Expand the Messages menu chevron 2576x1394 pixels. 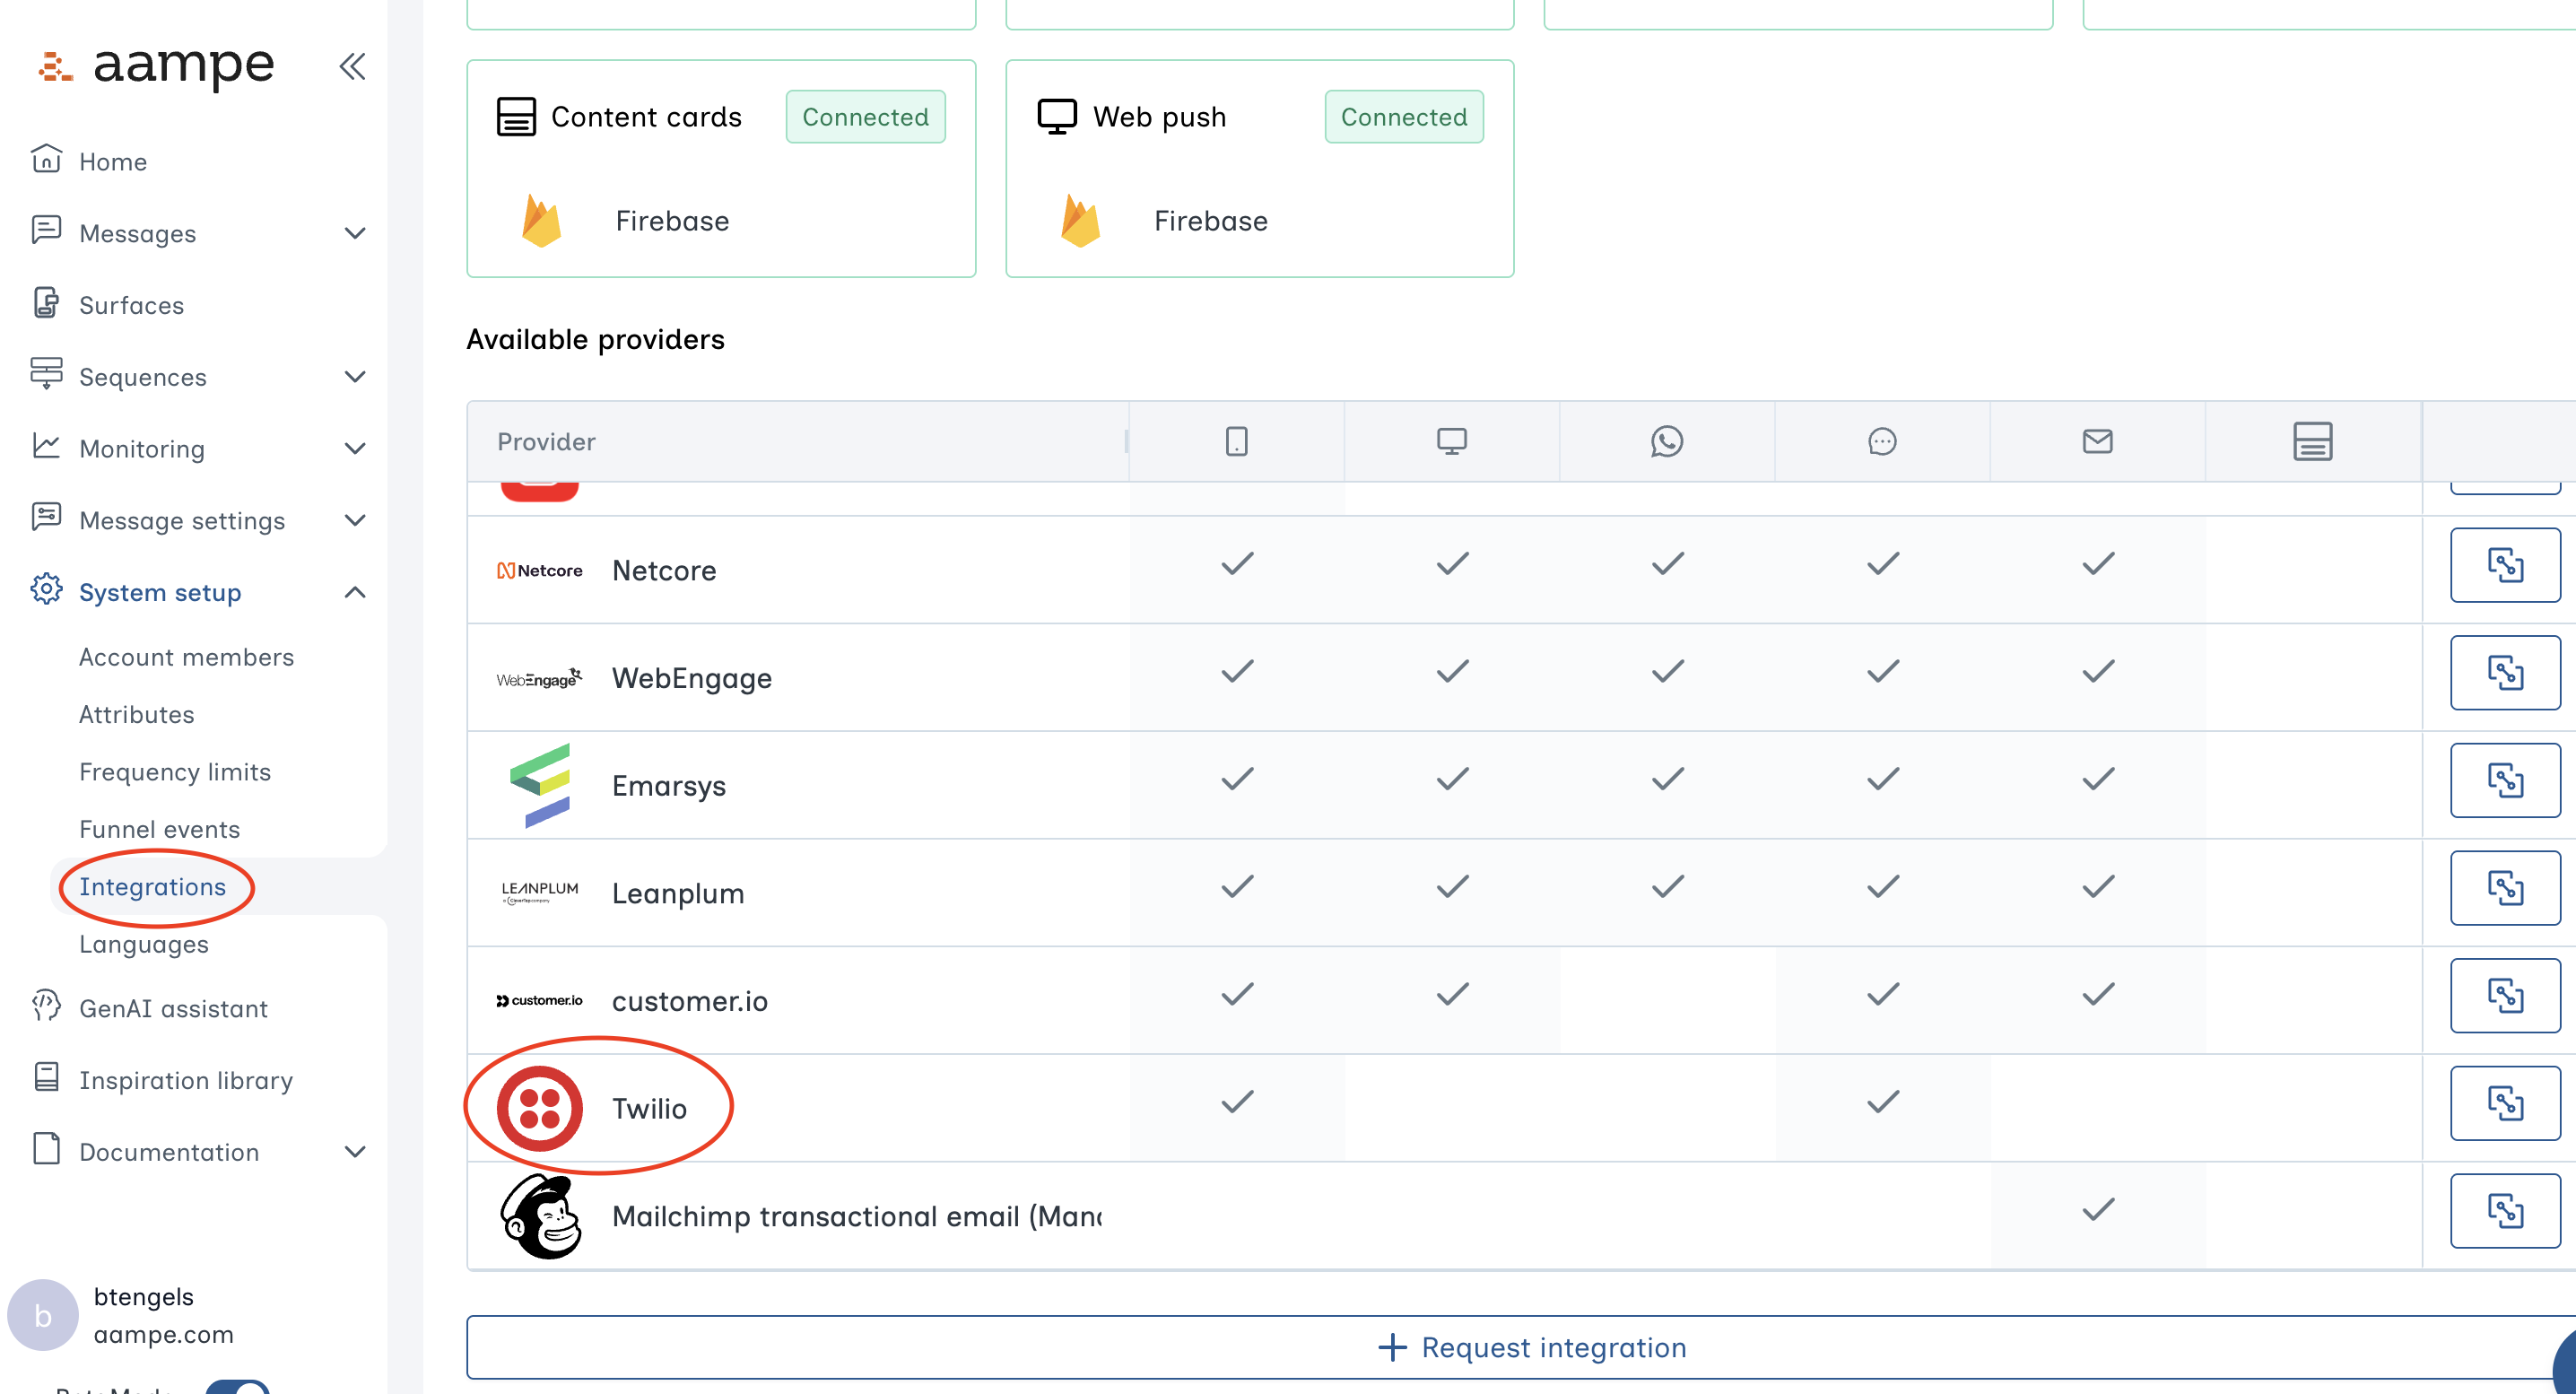pos(355,233)
